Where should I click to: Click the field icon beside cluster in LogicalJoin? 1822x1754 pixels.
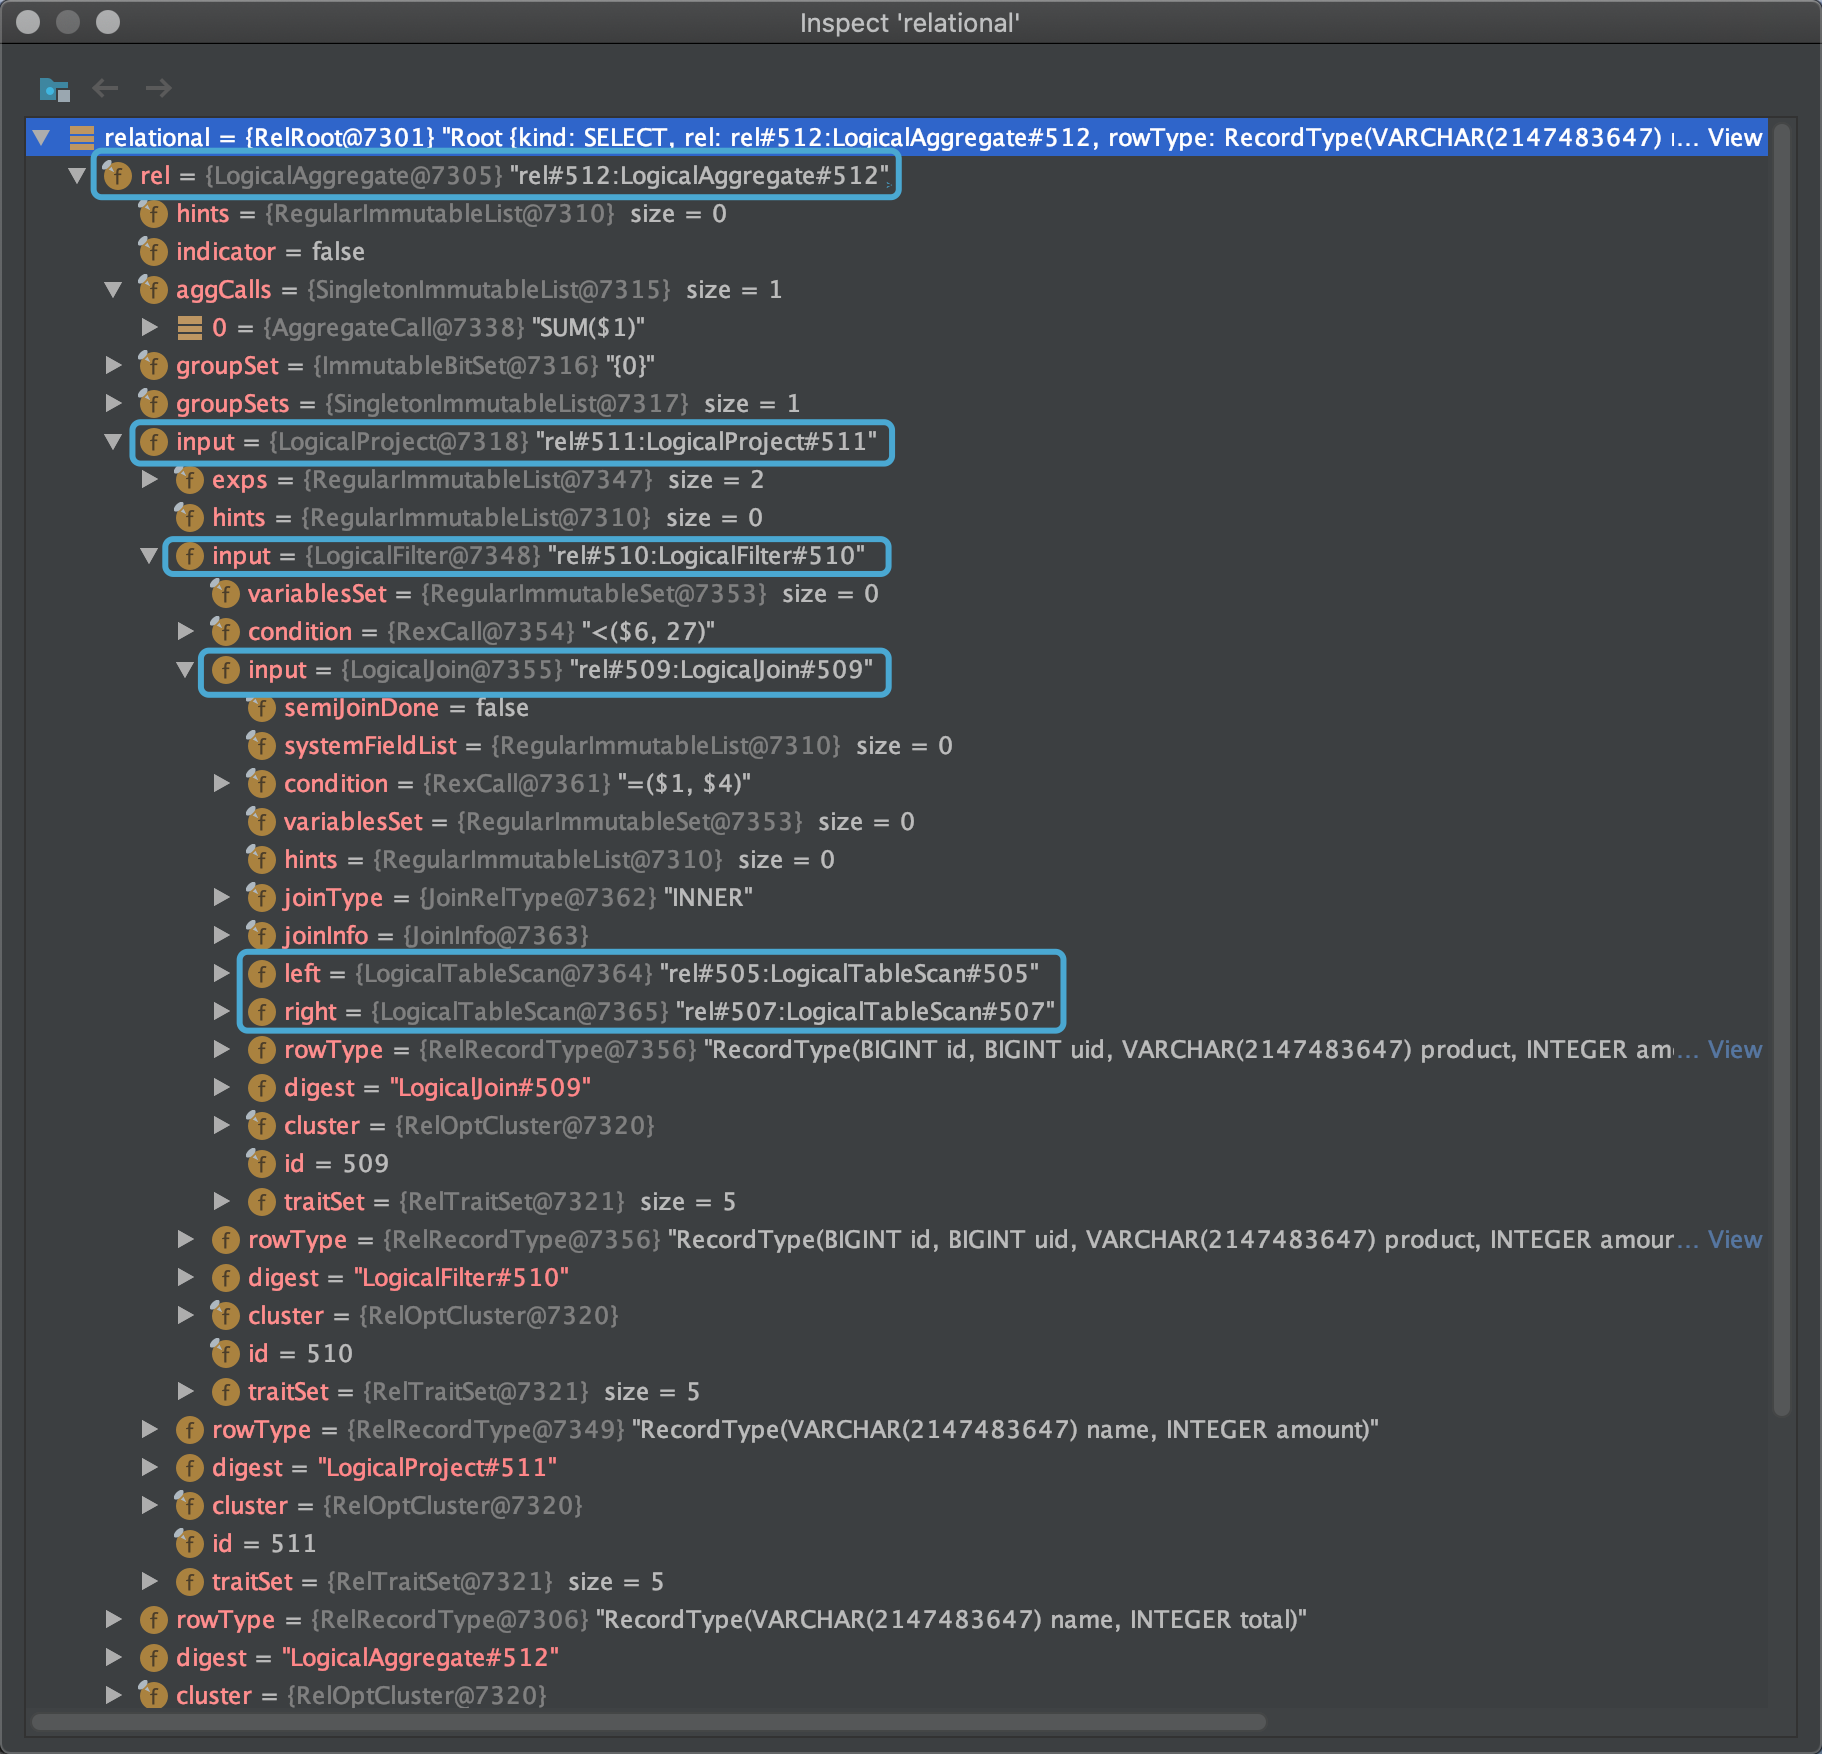pos(261,1125)
